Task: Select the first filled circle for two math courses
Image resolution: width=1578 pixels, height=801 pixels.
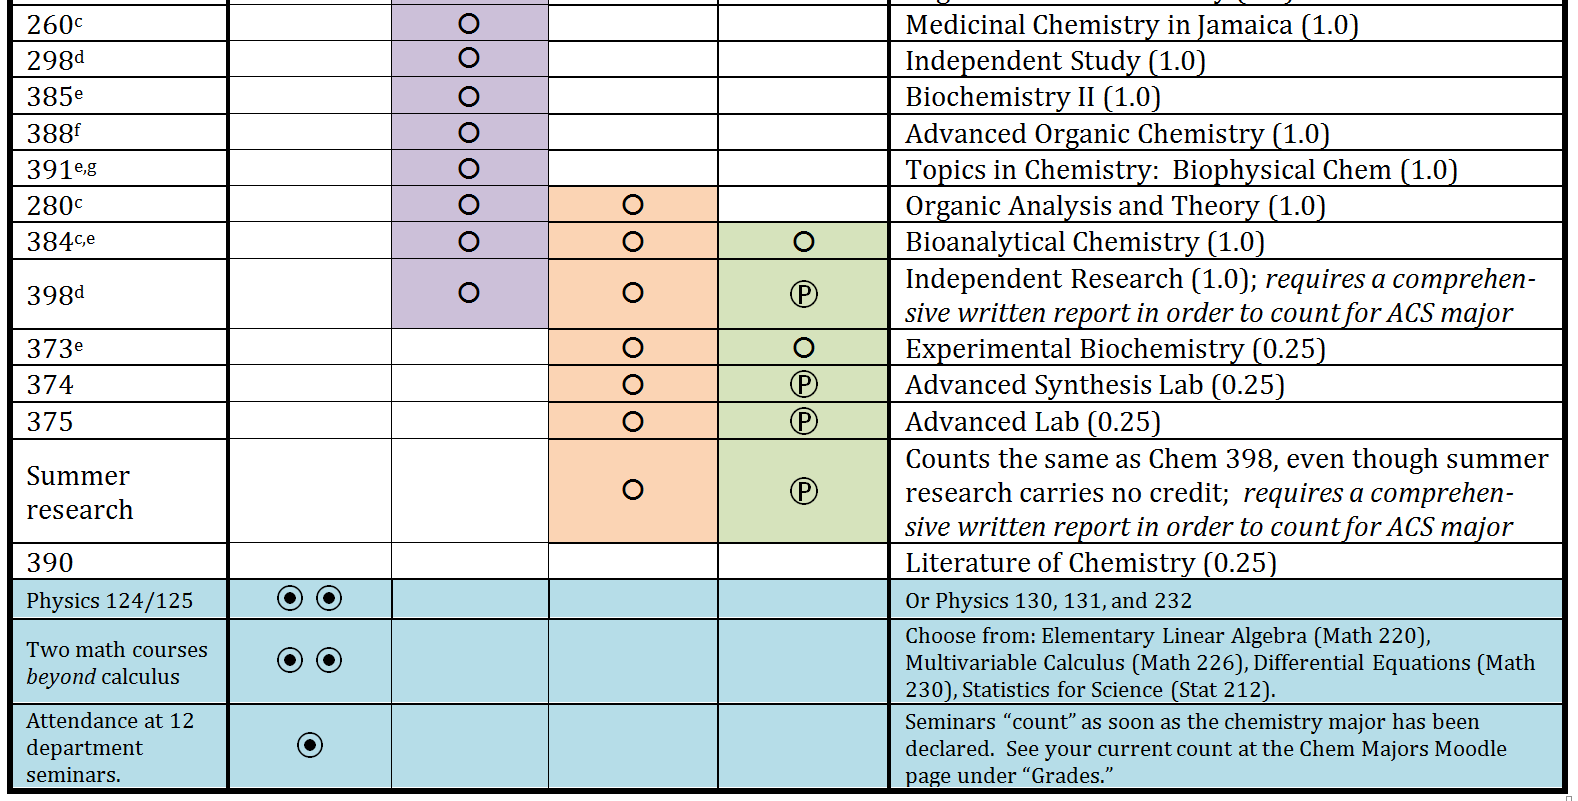Action: click(290, 660)
